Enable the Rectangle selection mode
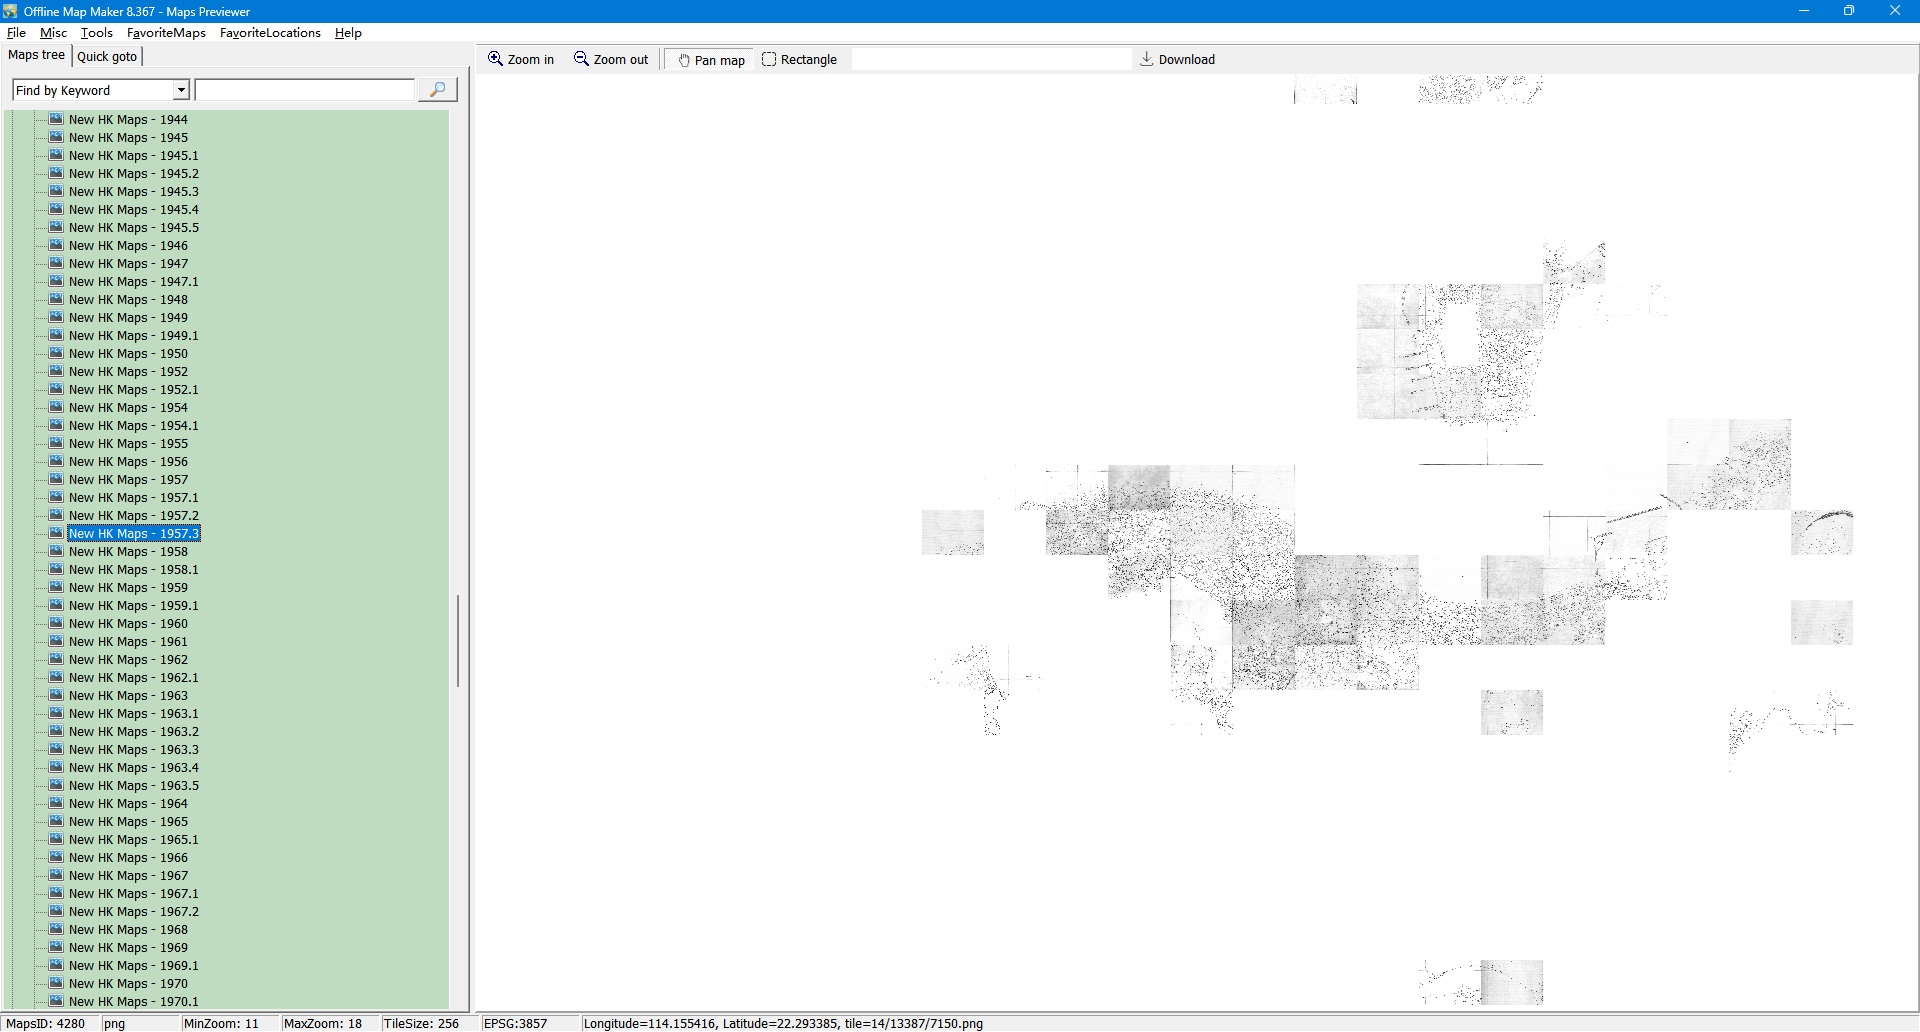The width and height of the screenshot is (1920, 1032). coord(799,60)
